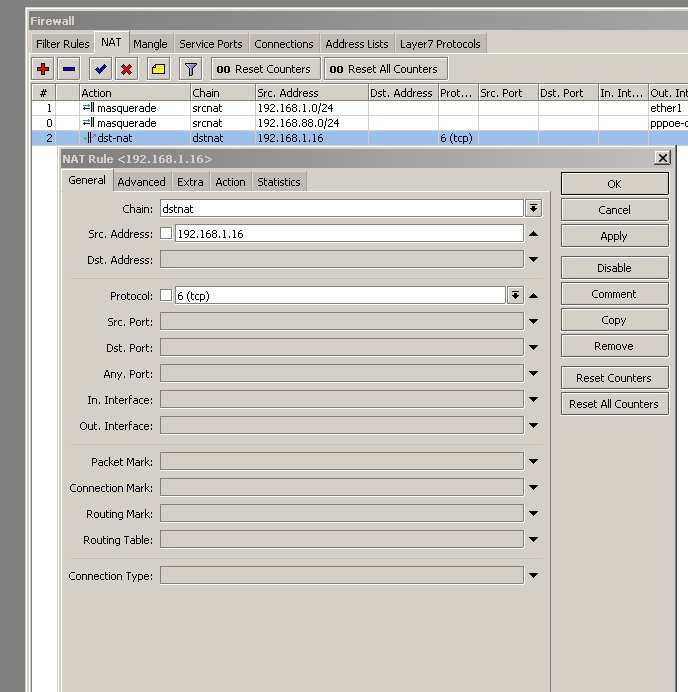Remove the selected rule using the blue minus icon
This screenshot has height=692, width=688.
point(69,69)
